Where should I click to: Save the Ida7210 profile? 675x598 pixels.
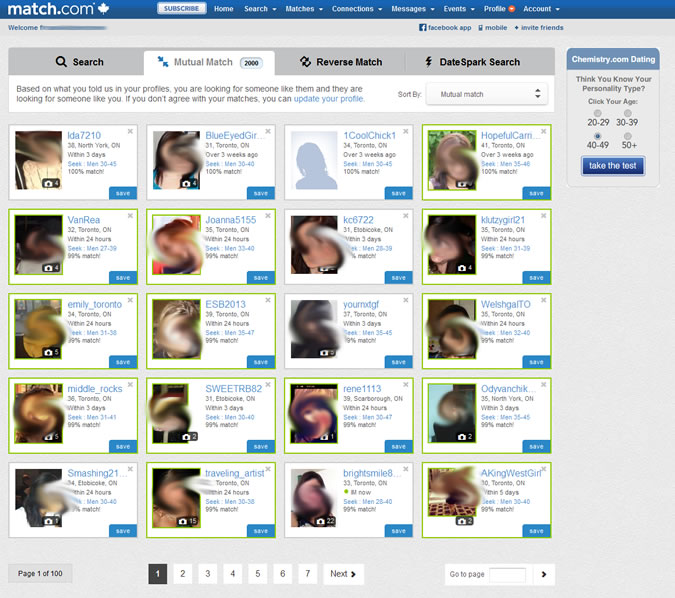[123, 193]
